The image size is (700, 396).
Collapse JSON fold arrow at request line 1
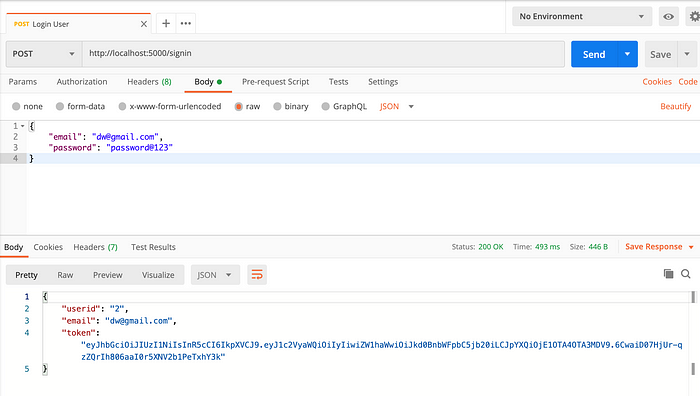[22, 126]
